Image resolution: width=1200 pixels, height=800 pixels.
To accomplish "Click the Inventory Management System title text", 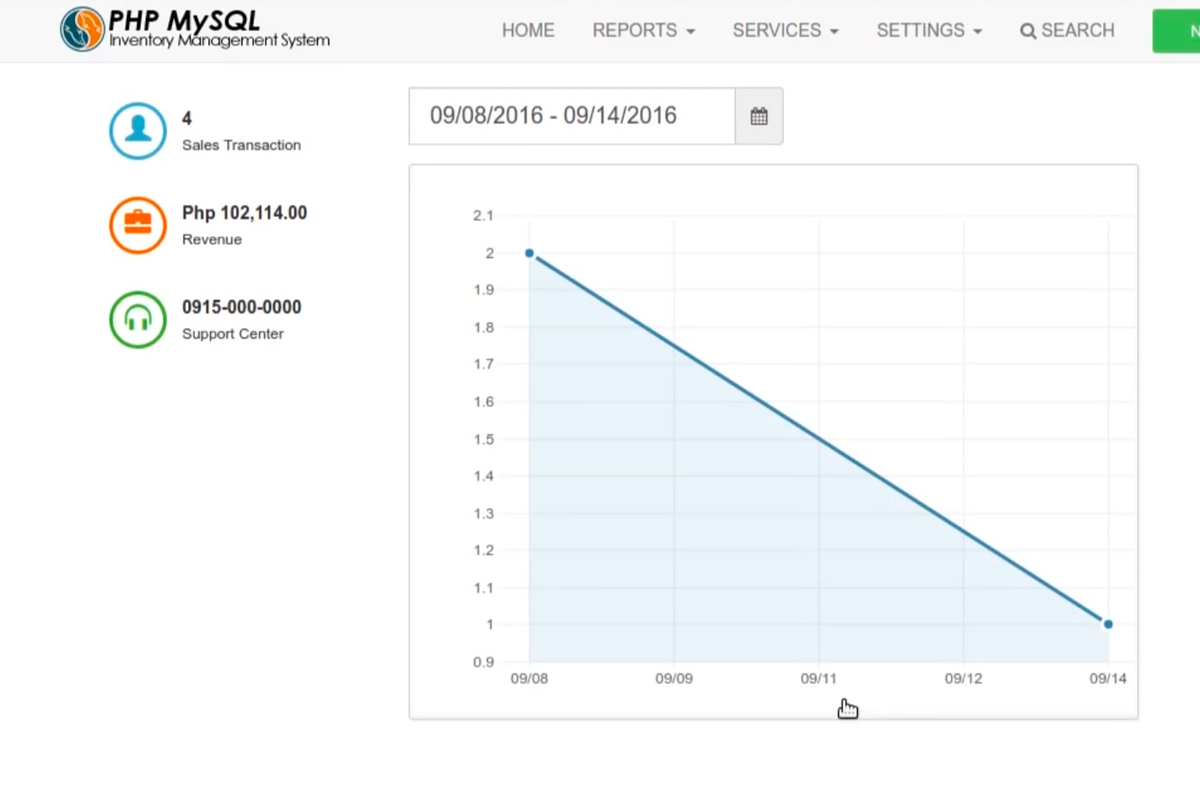I will pos(219,42).
